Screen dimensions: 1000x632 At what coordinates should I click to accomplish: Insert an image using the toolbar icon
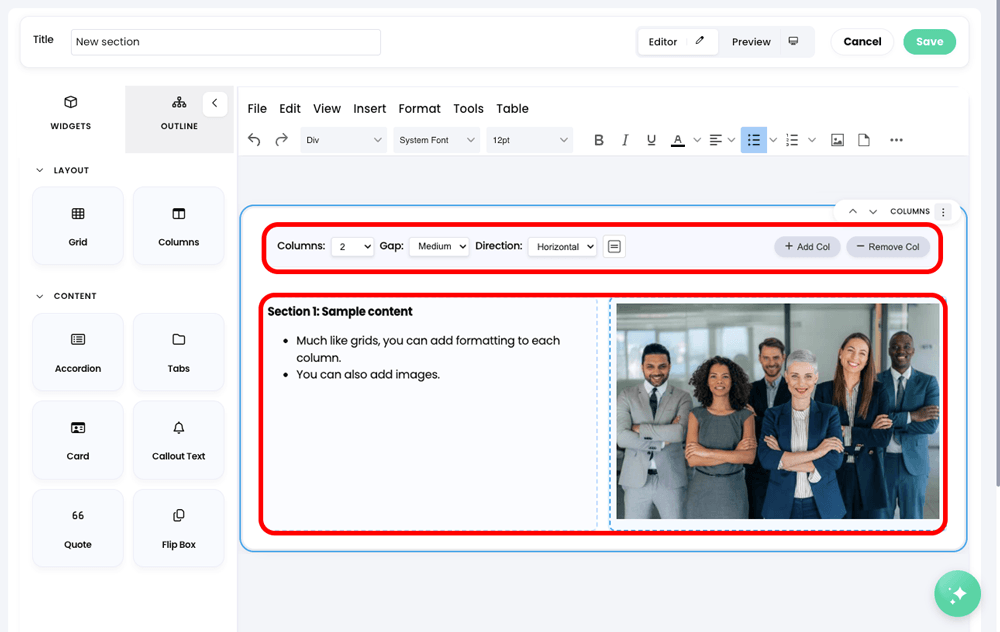pos(837,140)
